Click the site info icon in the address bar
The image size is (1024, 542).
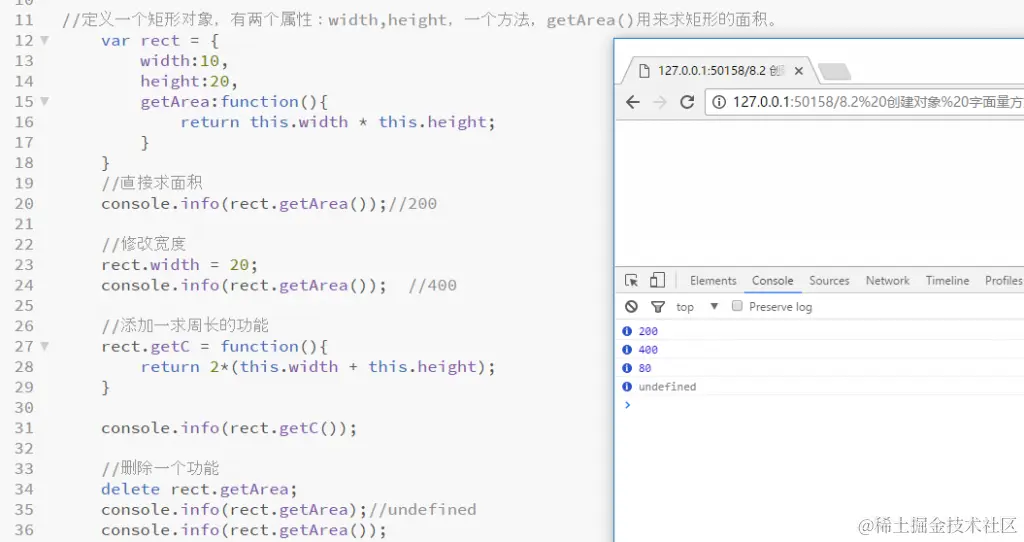coord(718,102)
